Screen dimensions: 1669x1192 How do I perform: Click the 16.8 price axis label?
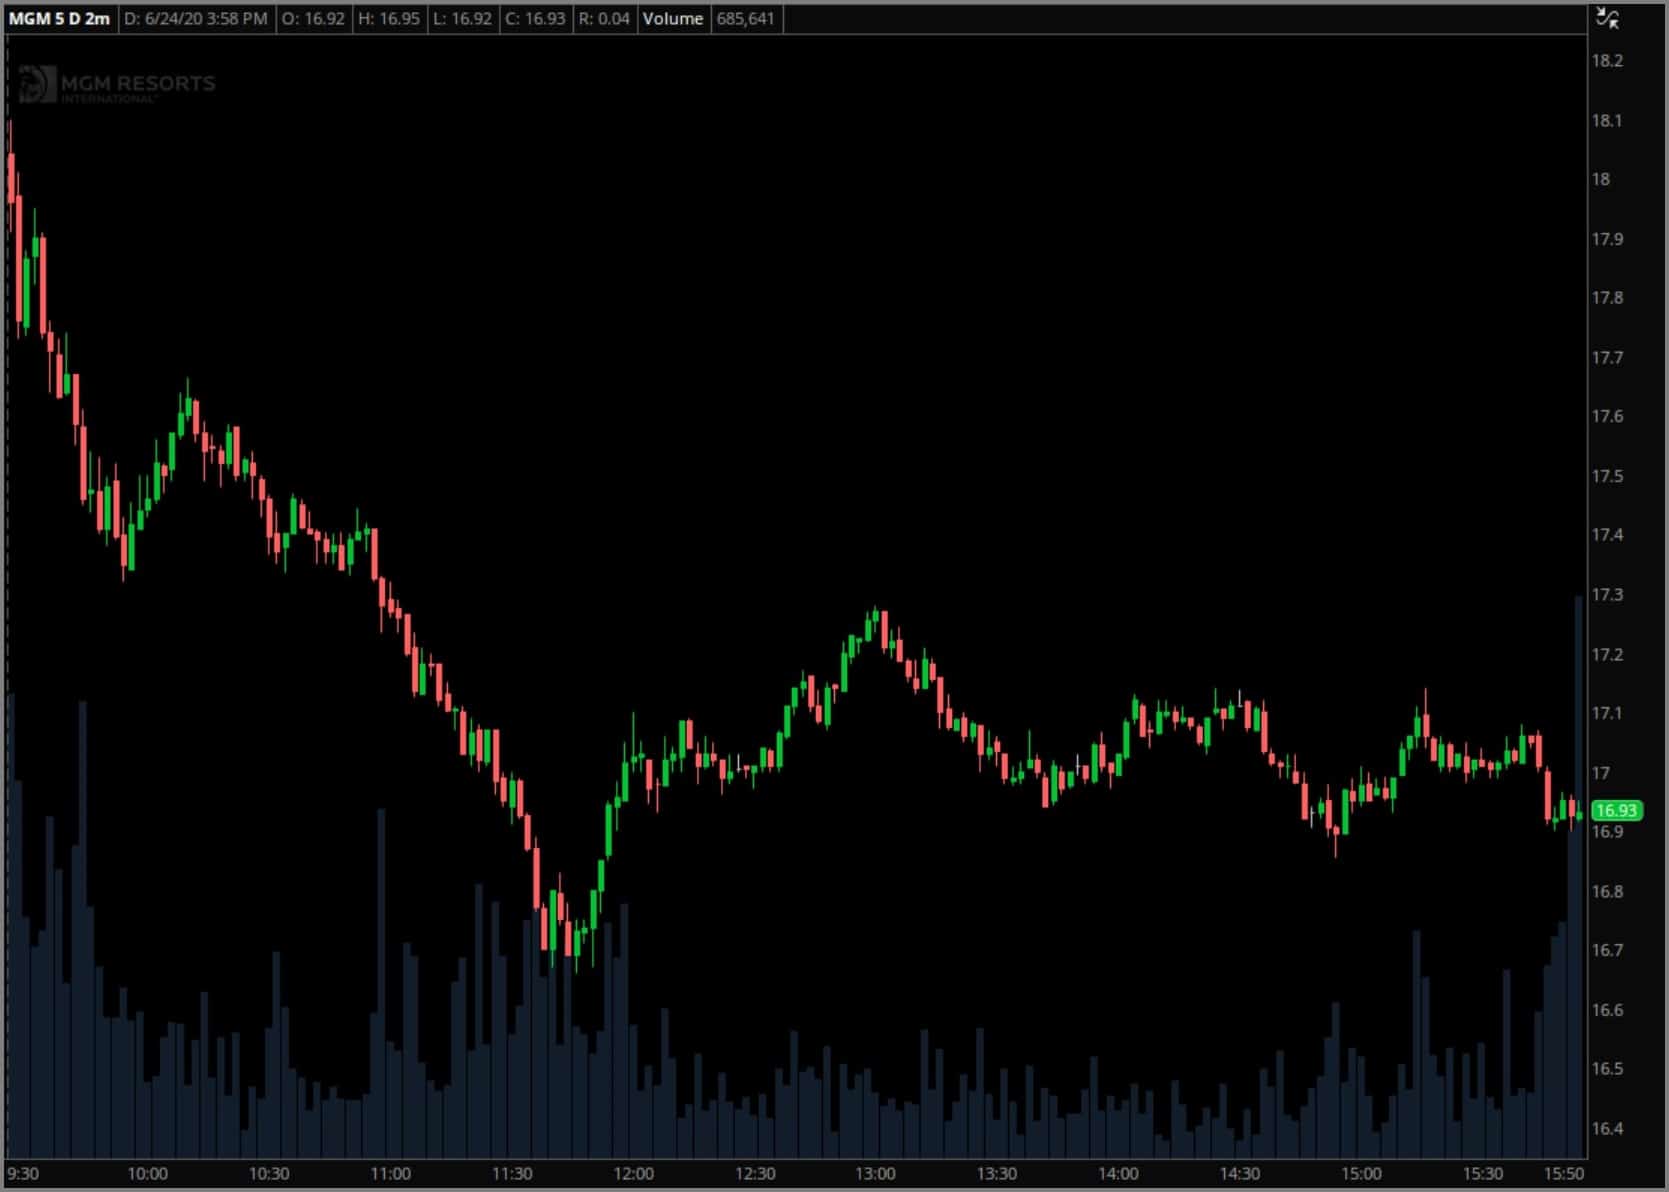(x=1607, y=891)
